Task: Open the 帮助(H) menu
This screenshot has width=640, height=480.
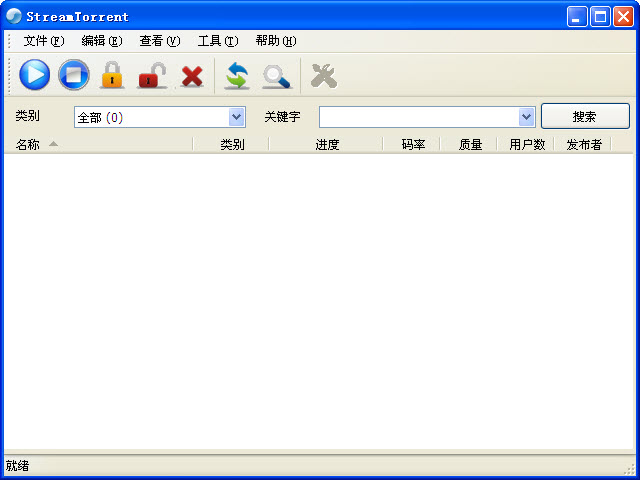Action: [x=276, y=41]
